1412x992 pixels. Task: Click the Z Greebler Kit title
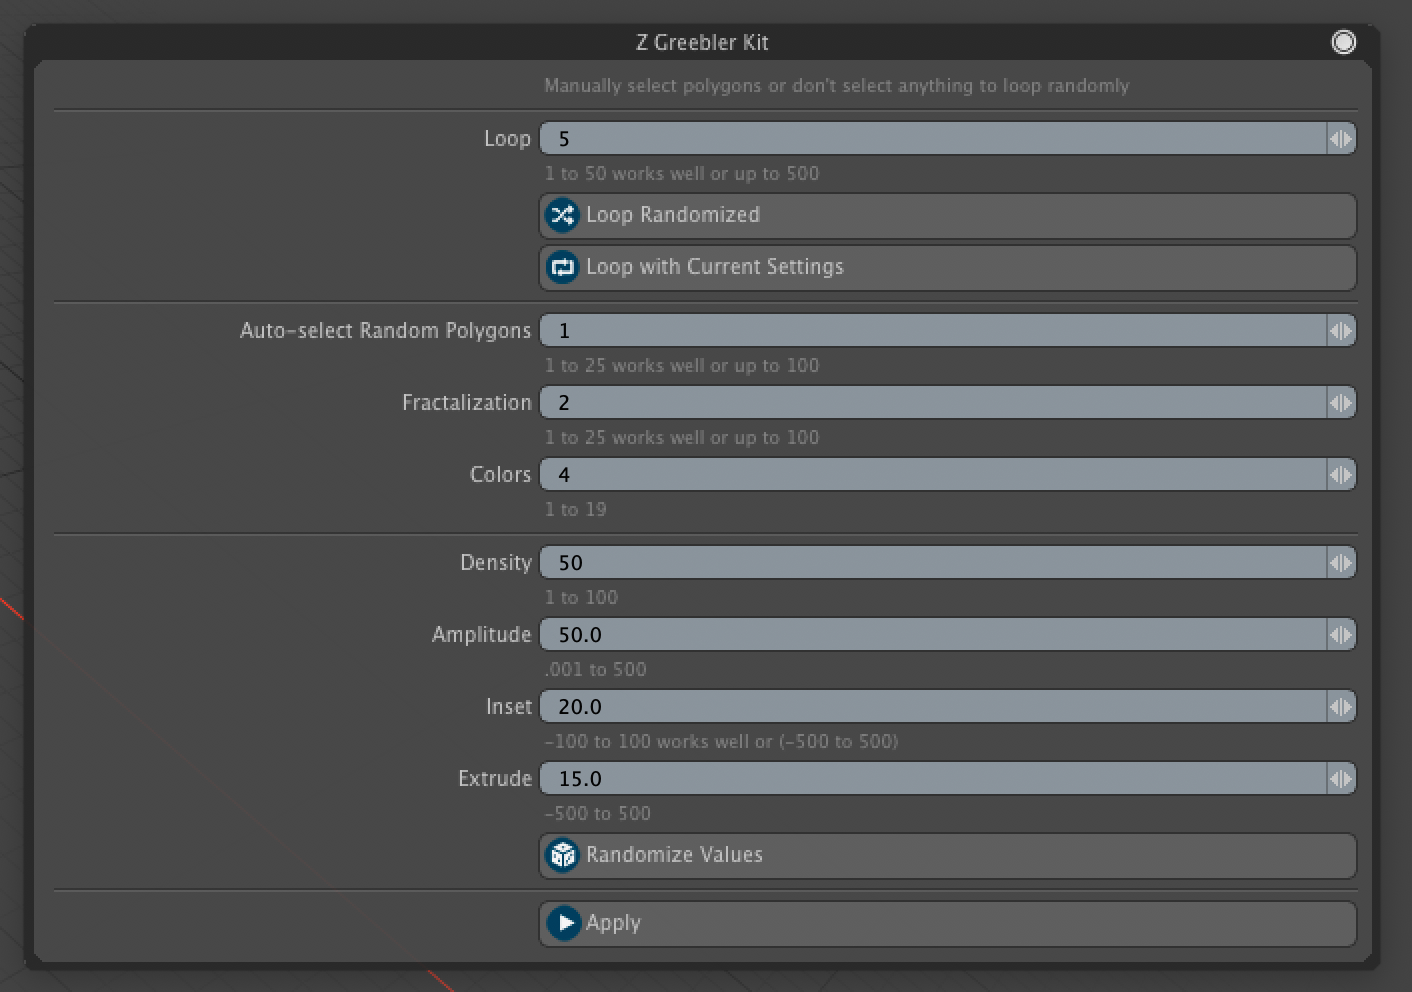tap(702, 42)
